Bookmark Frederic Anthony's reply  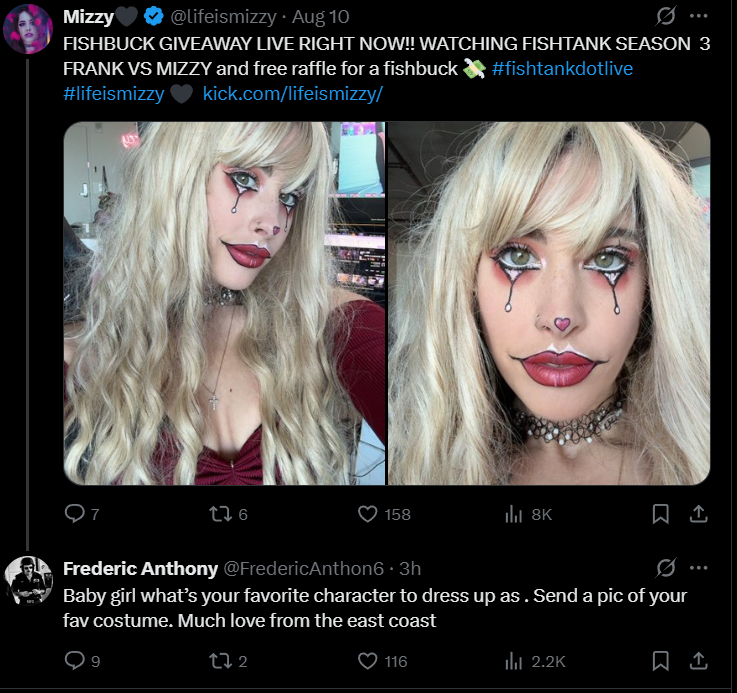pyautogui.click(x=660, y=661)
